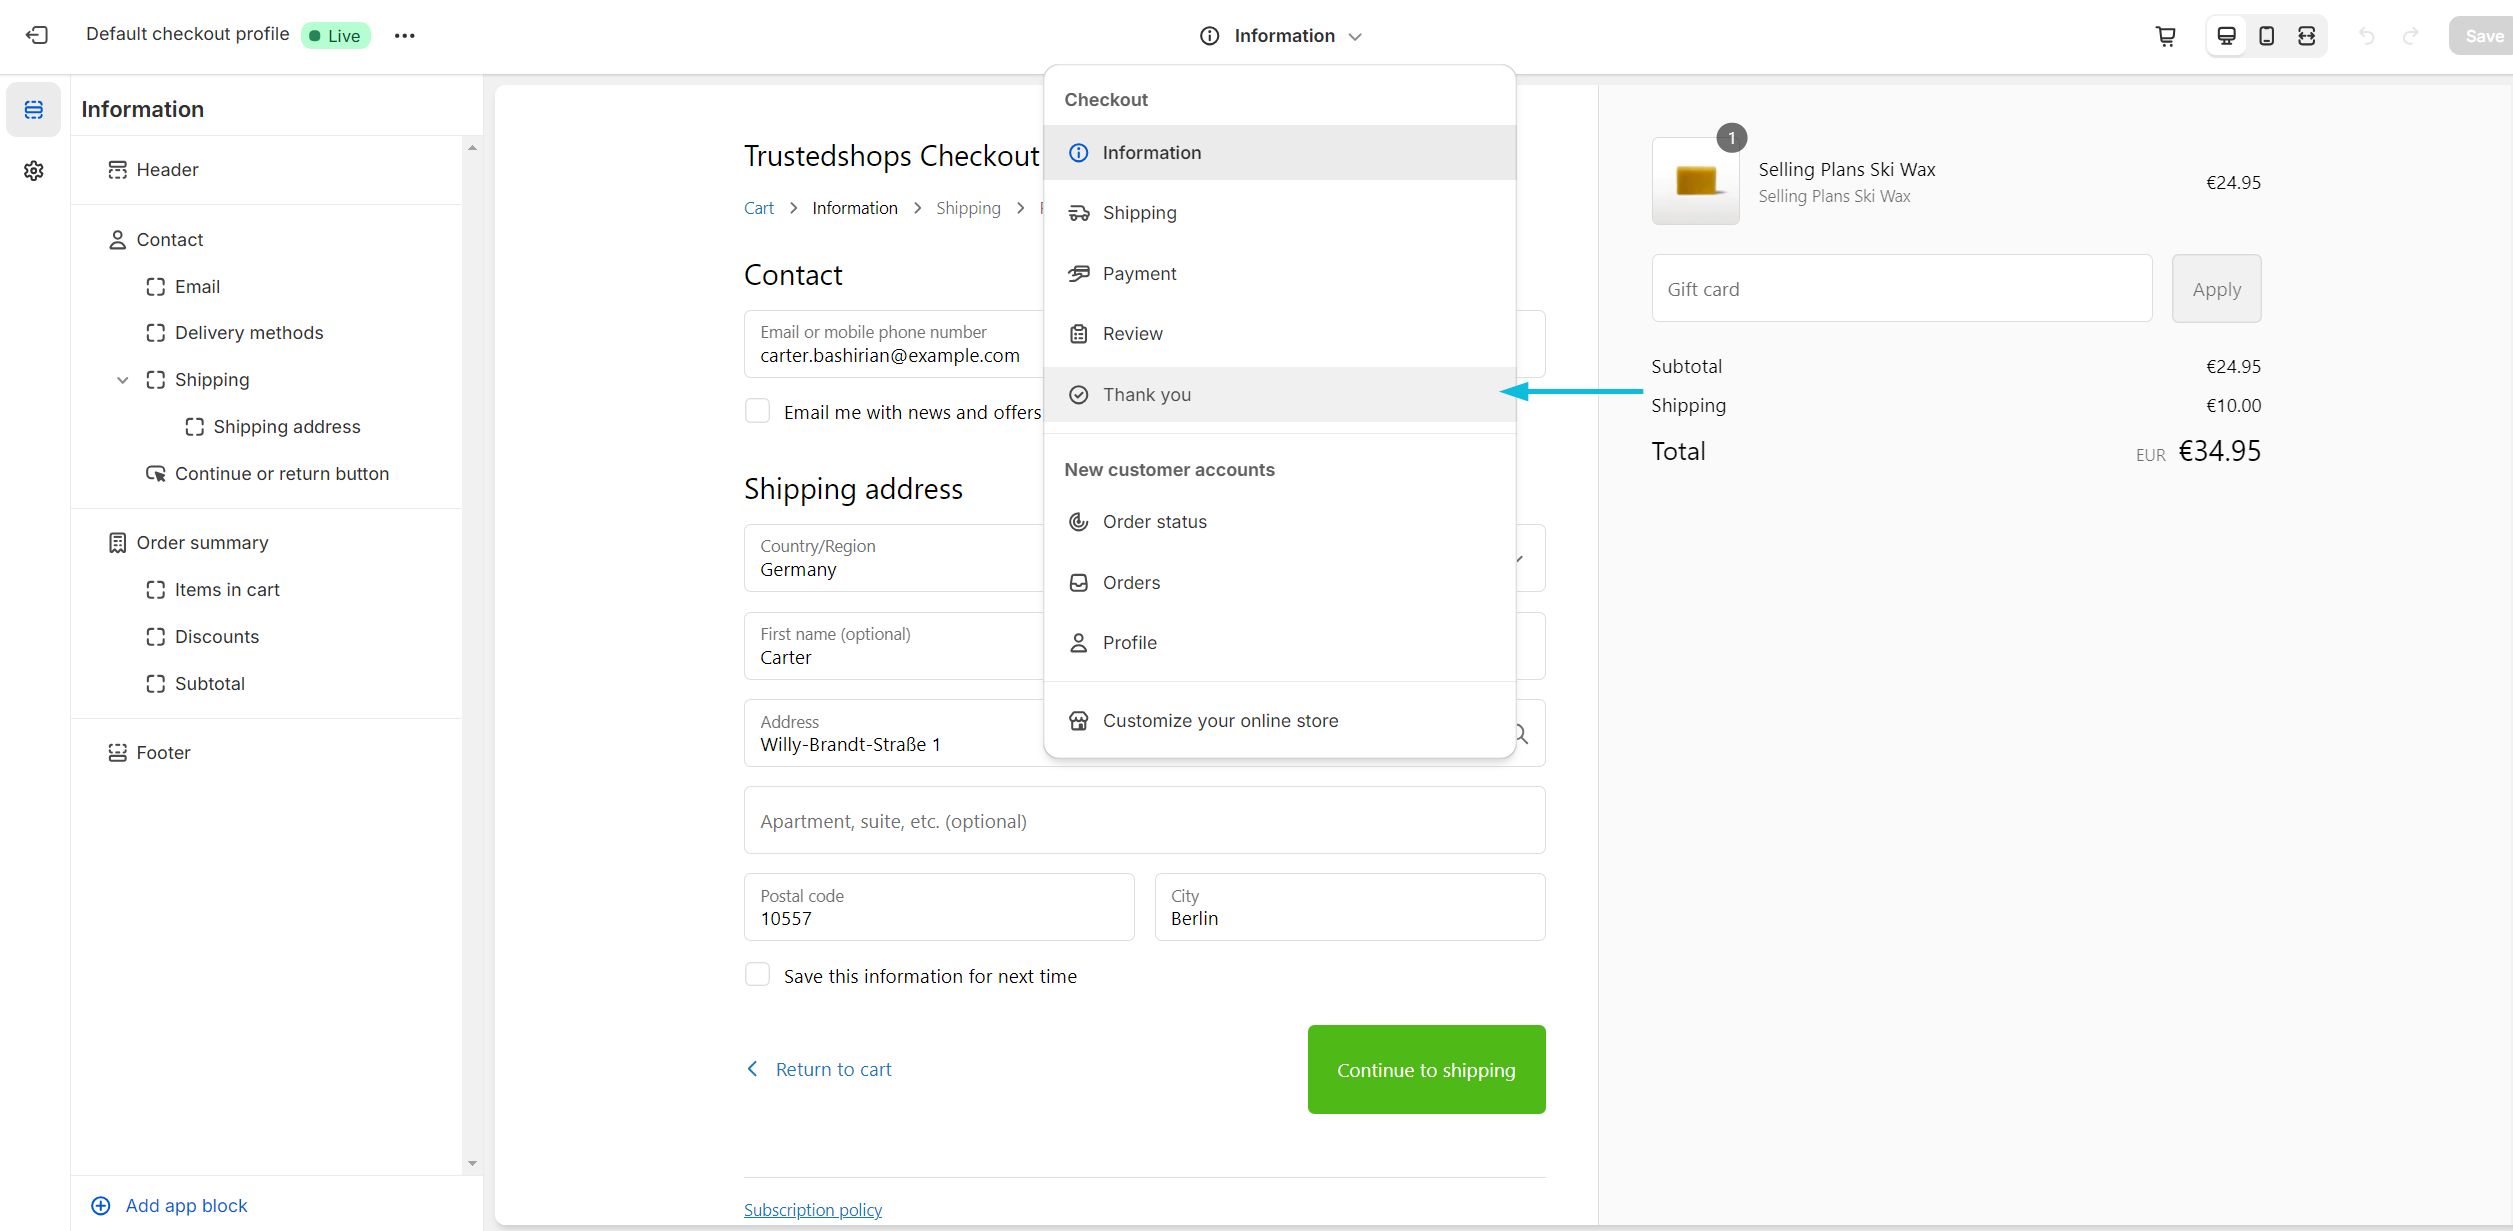Image resolution: width=2513 pixels, height=1231 pixels.
Task: Click the Apply gift card button
Action: [x=2216, y=289]
